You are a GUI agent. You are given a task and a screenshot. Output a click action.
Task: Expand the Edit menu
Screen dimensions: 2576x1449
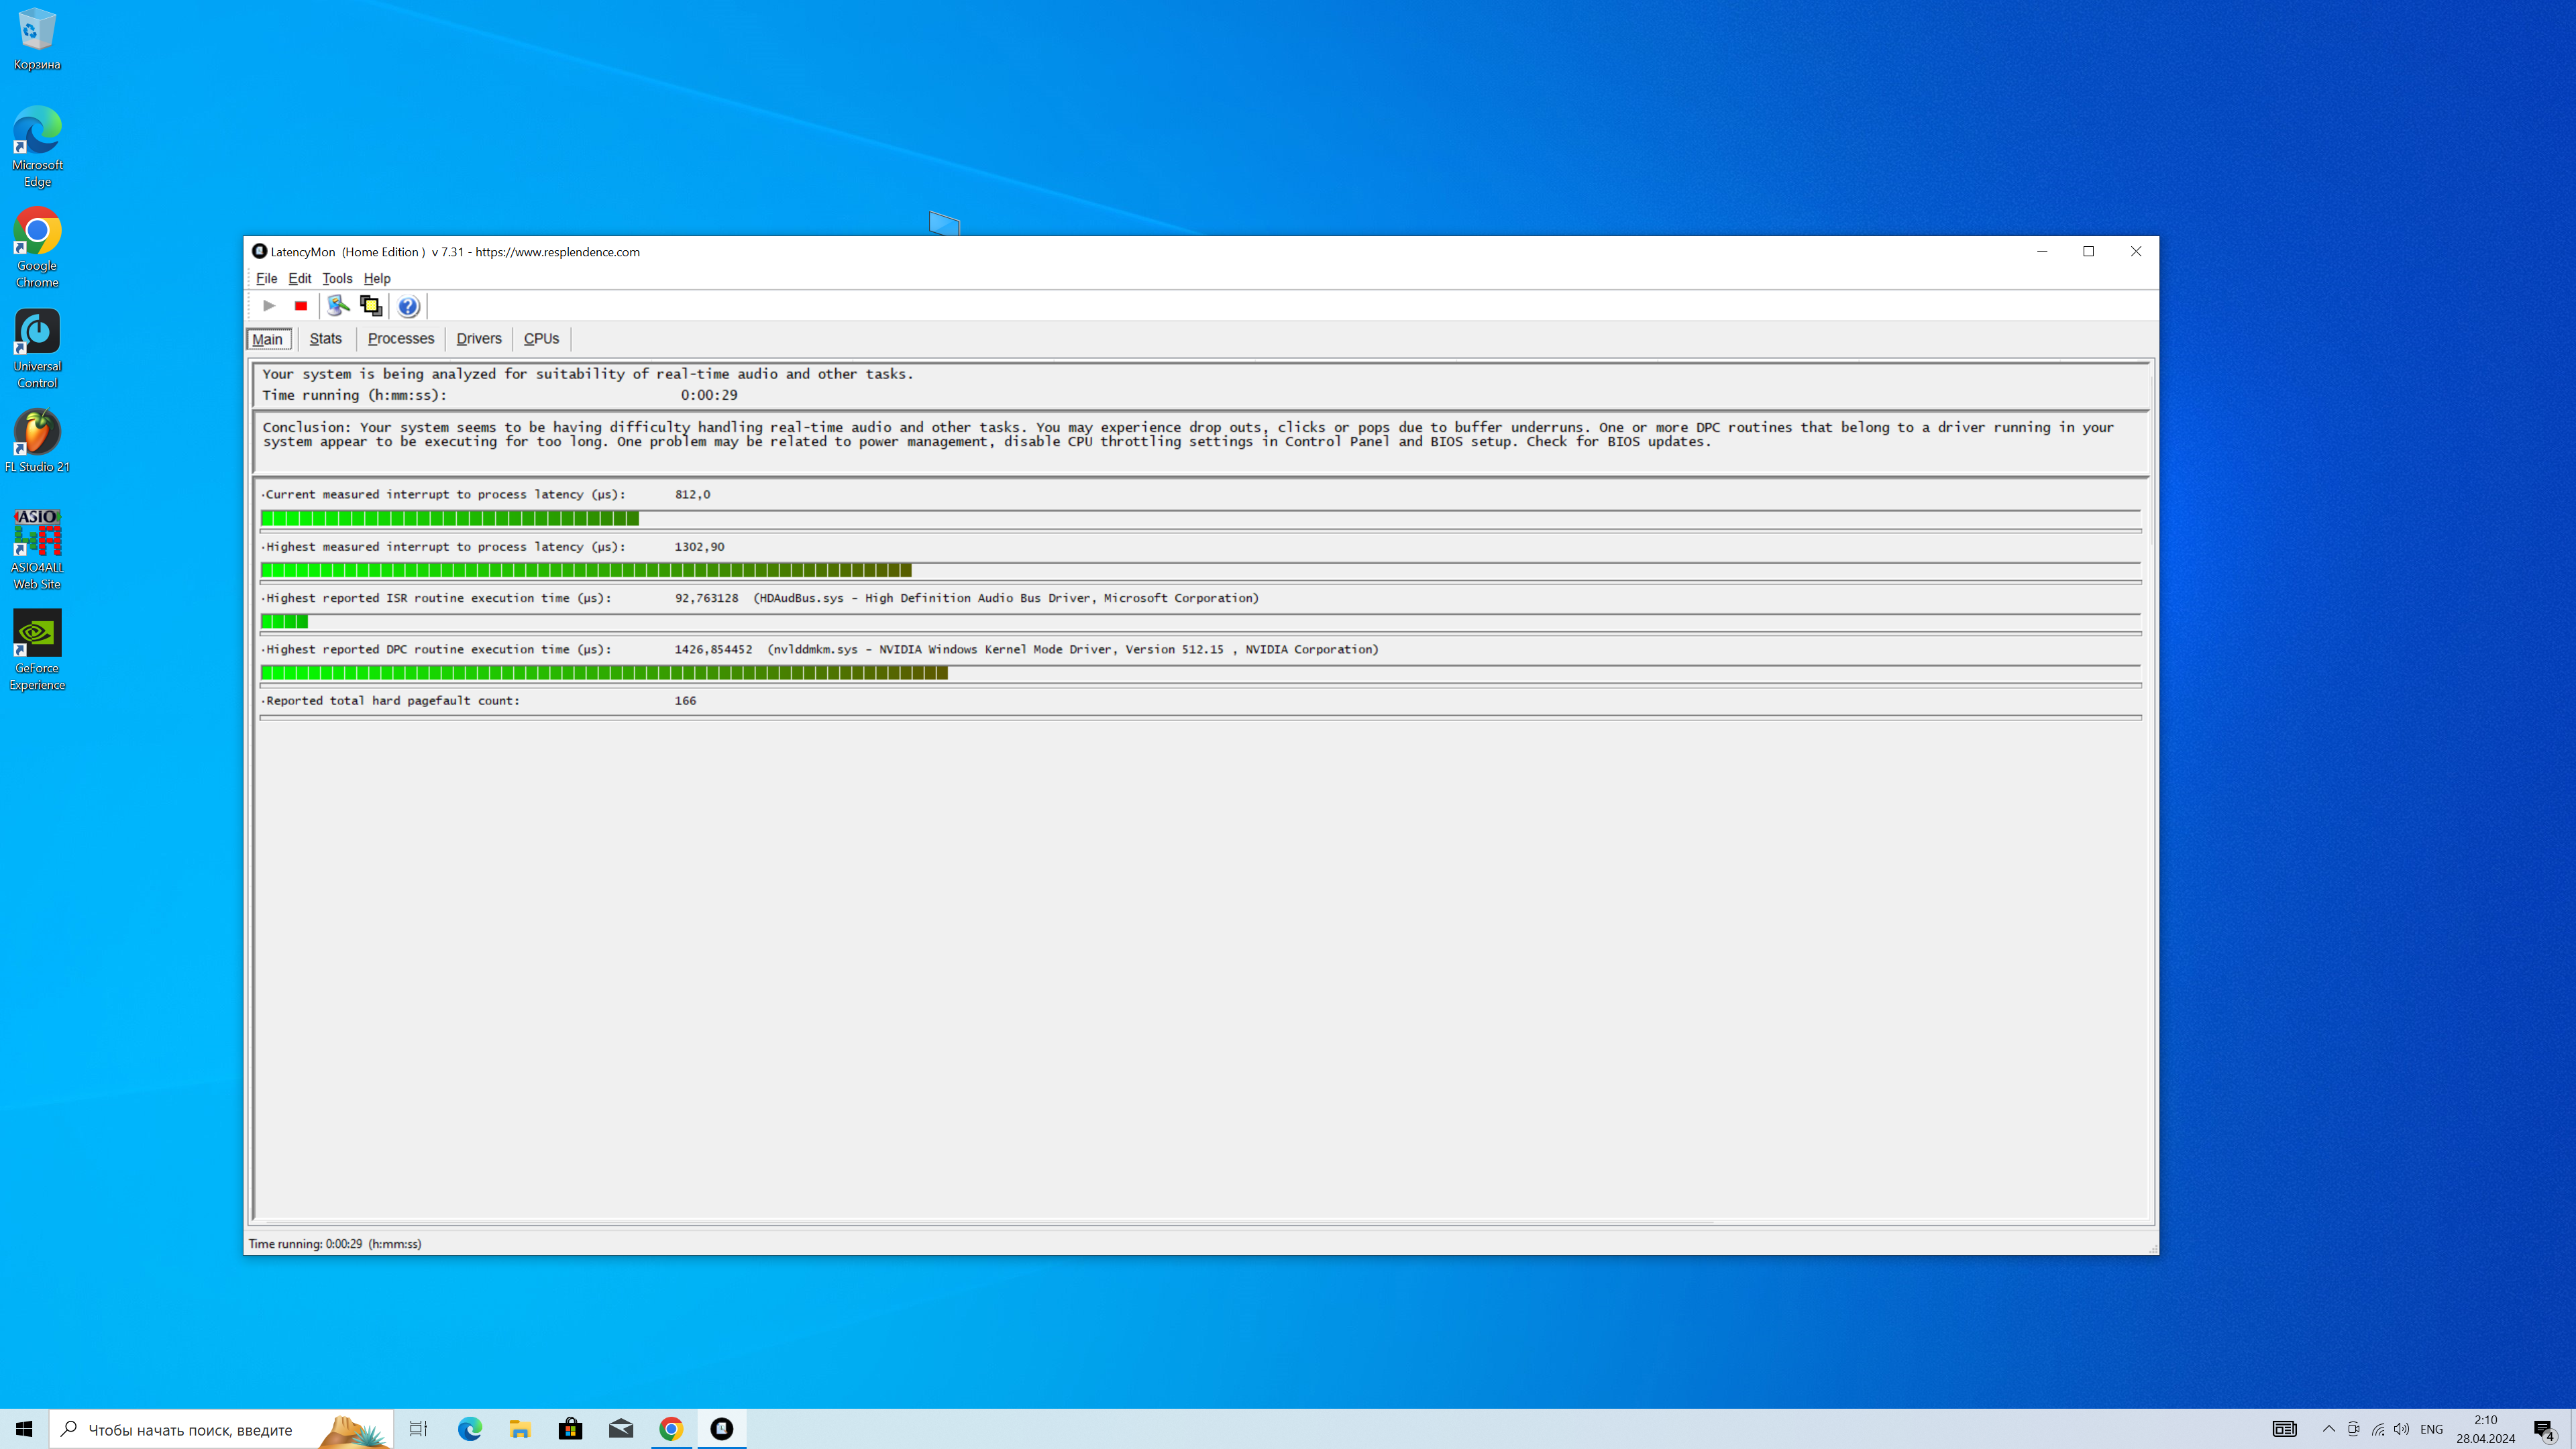[299, 279]
